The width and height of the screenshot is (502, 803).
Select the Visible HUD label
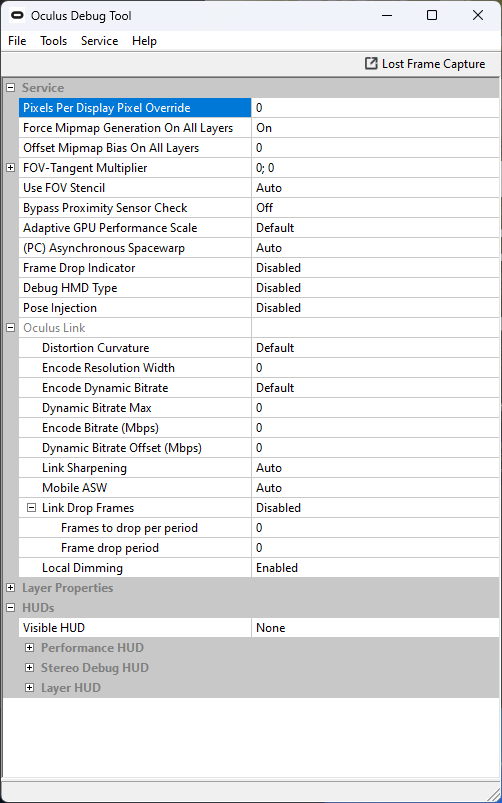pos(54,628)
